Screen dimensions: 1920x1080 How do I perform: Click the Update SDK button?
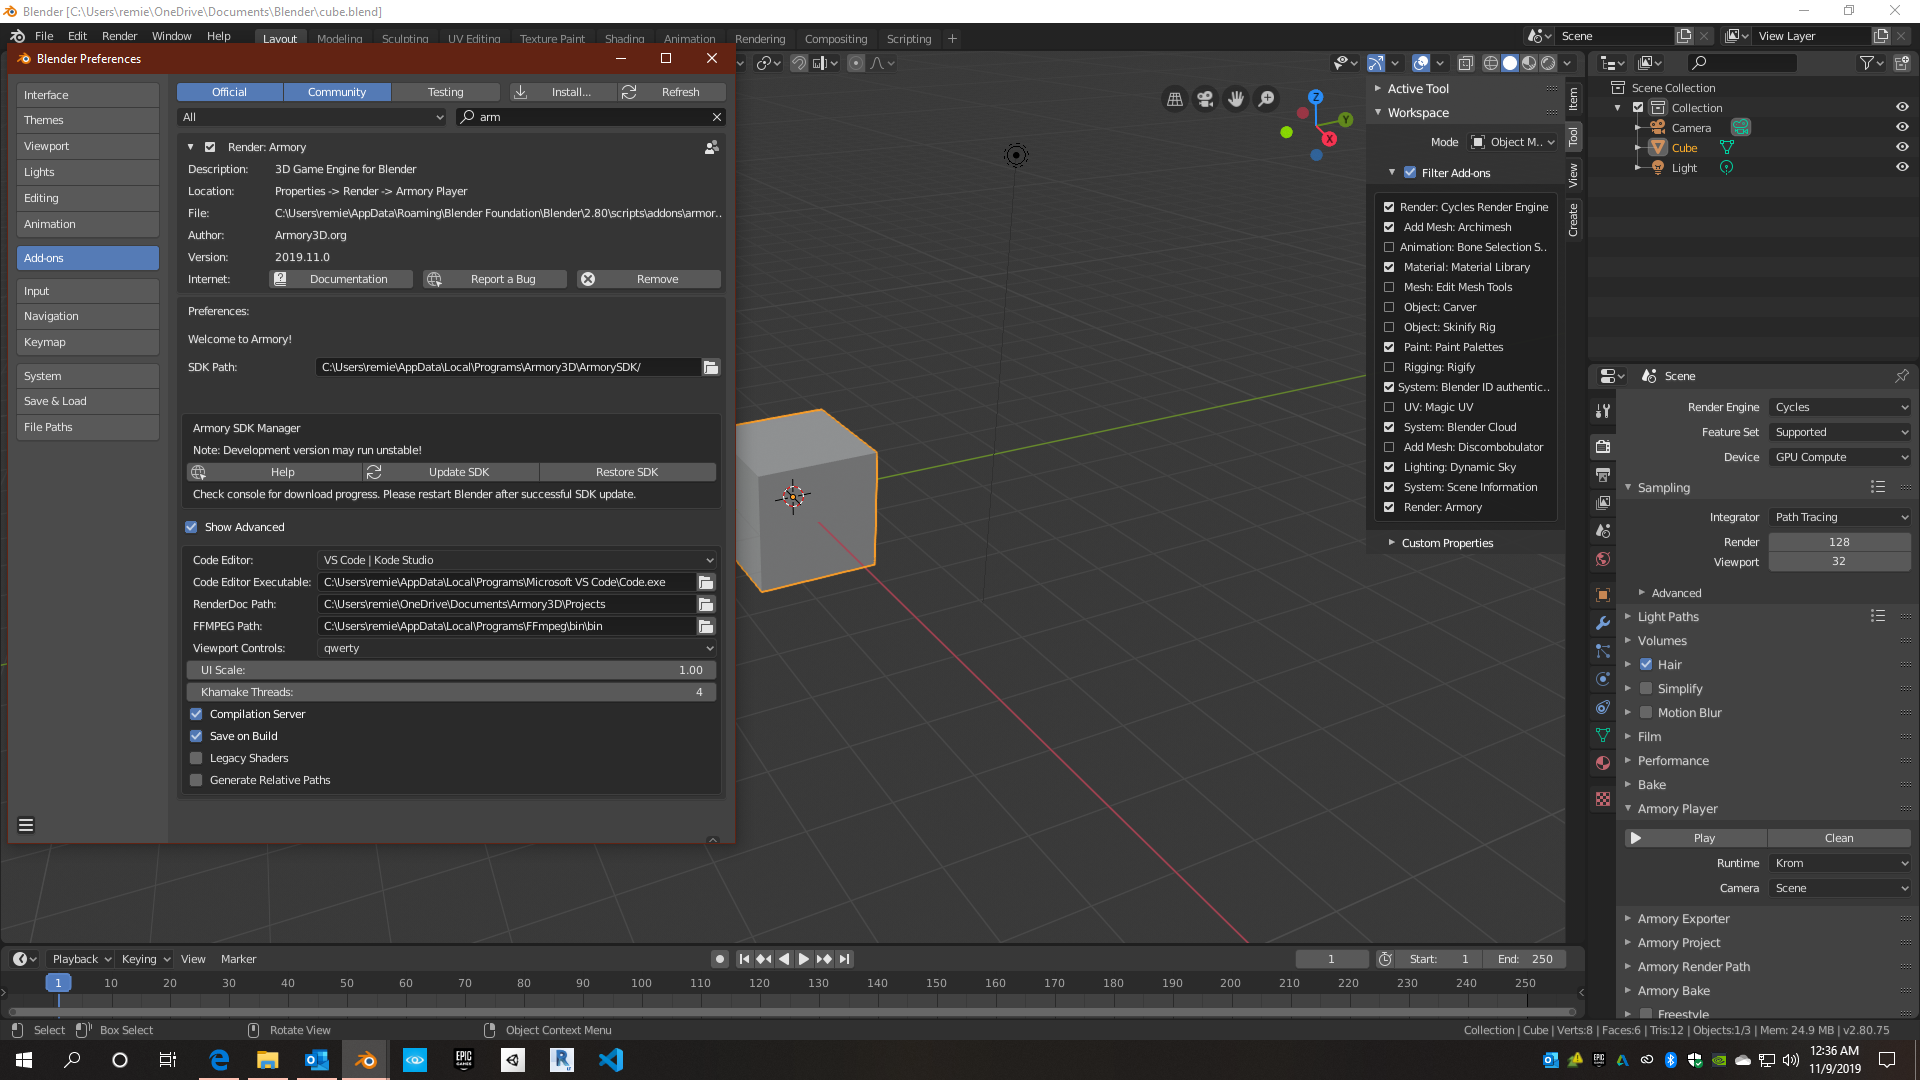(x=458, y=472)
